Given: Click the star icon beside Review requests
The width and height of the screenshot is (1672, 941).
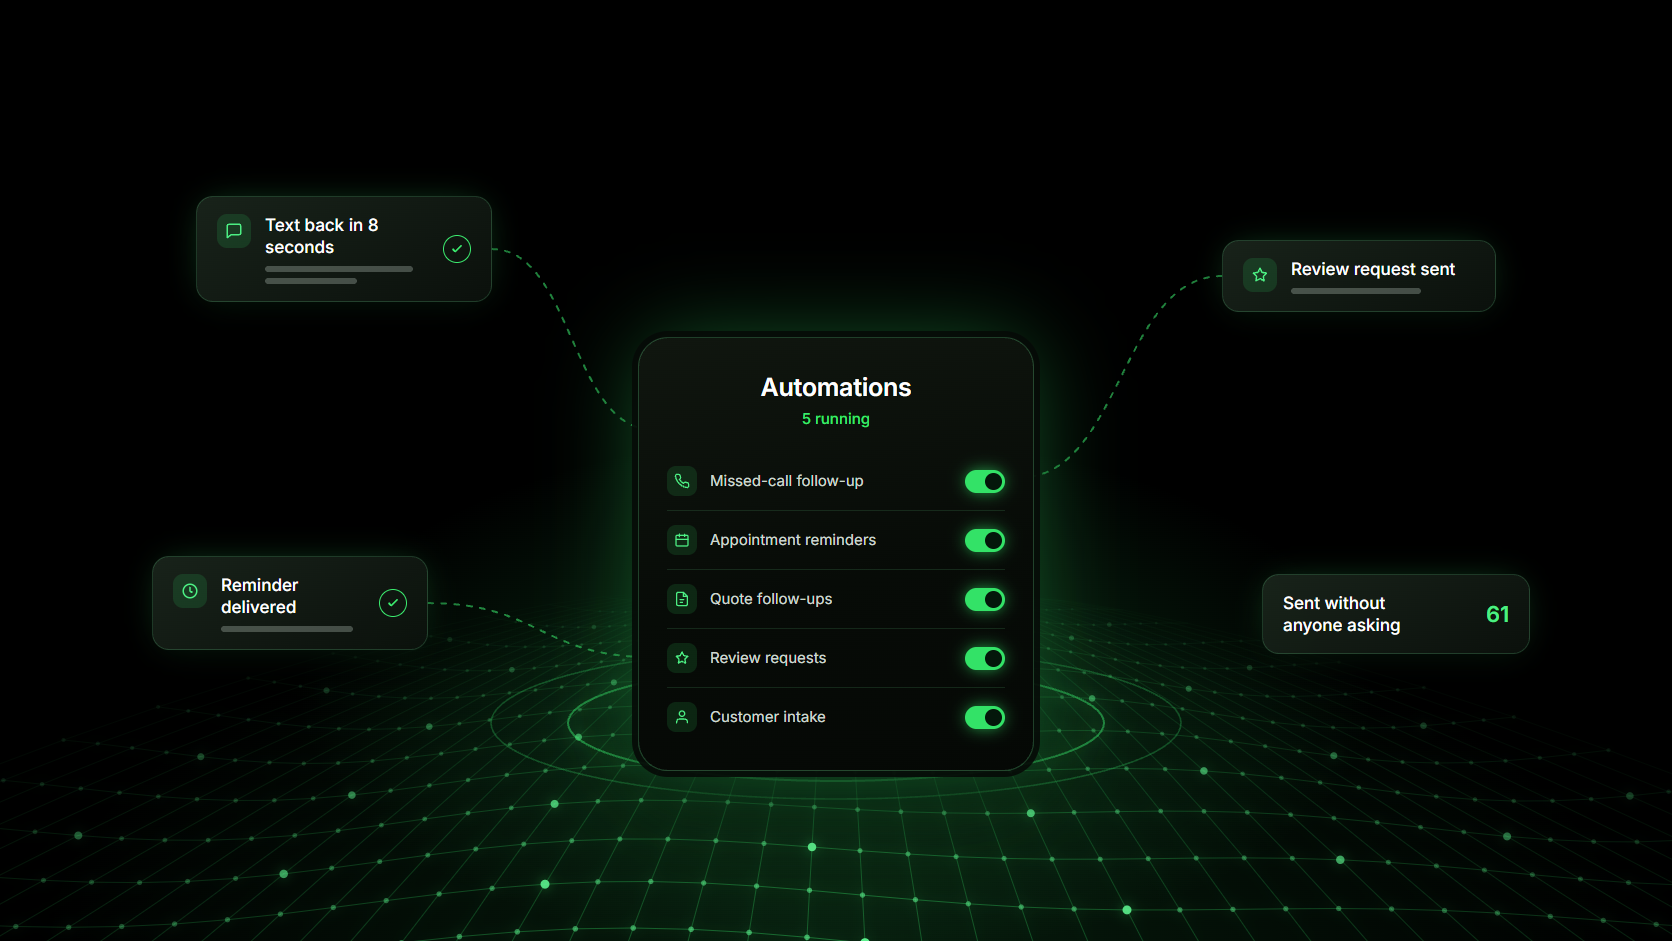Looking at the screenshot, I should (682, 658).
